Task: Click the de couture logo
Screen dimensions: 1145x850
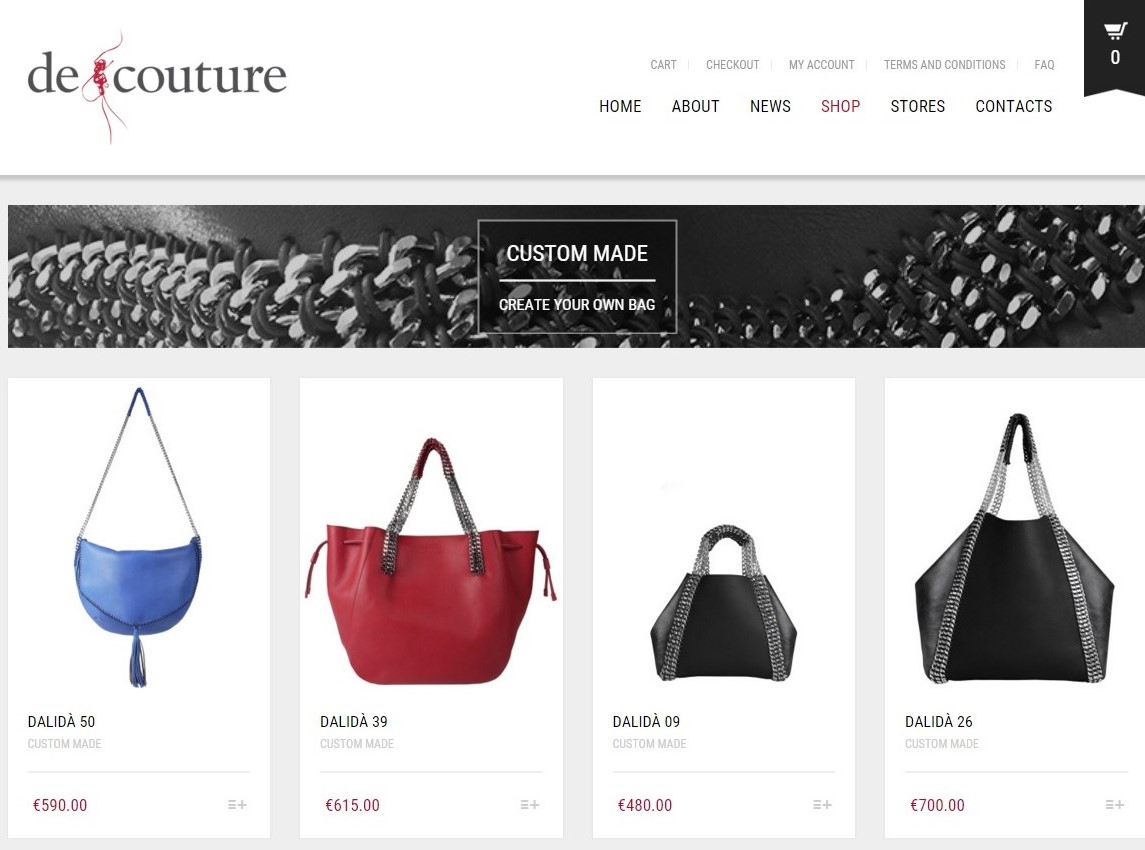Action: coord(156,86)
